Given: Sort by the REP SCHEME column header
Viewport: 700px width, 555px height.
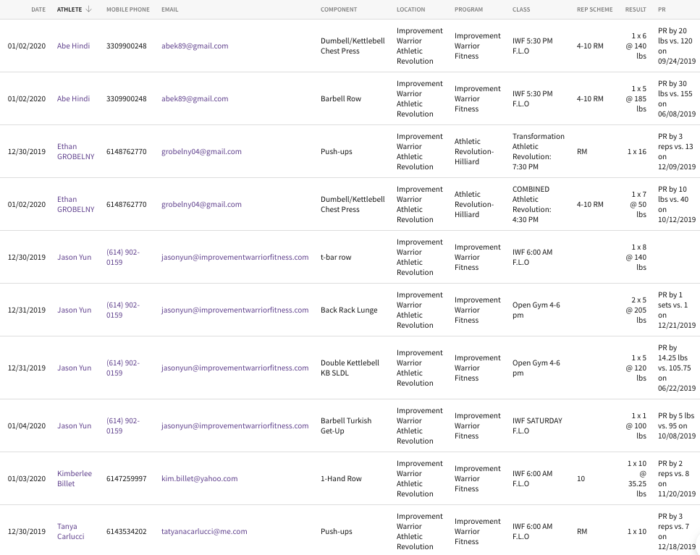Looking at the screenshot, I should tap(595, 9).
